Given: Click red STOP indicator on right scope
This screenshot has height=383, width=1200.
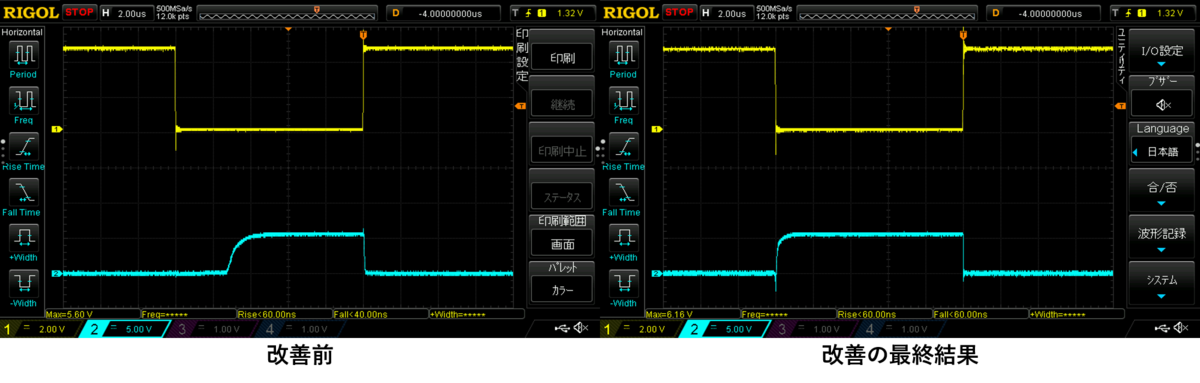Looking at the screenshot, I should [x=679, y=13].
